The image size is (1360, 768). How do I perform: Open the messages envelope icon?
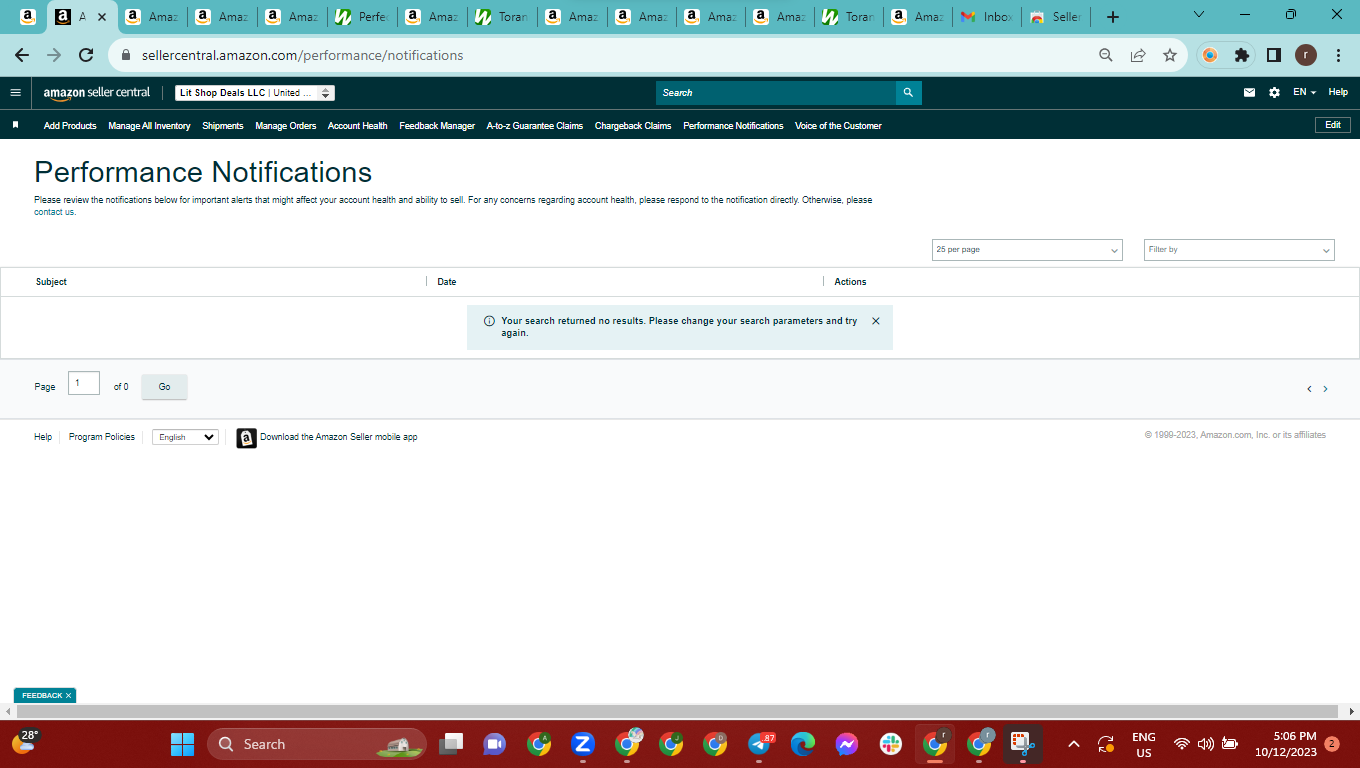pos(1249,92)
